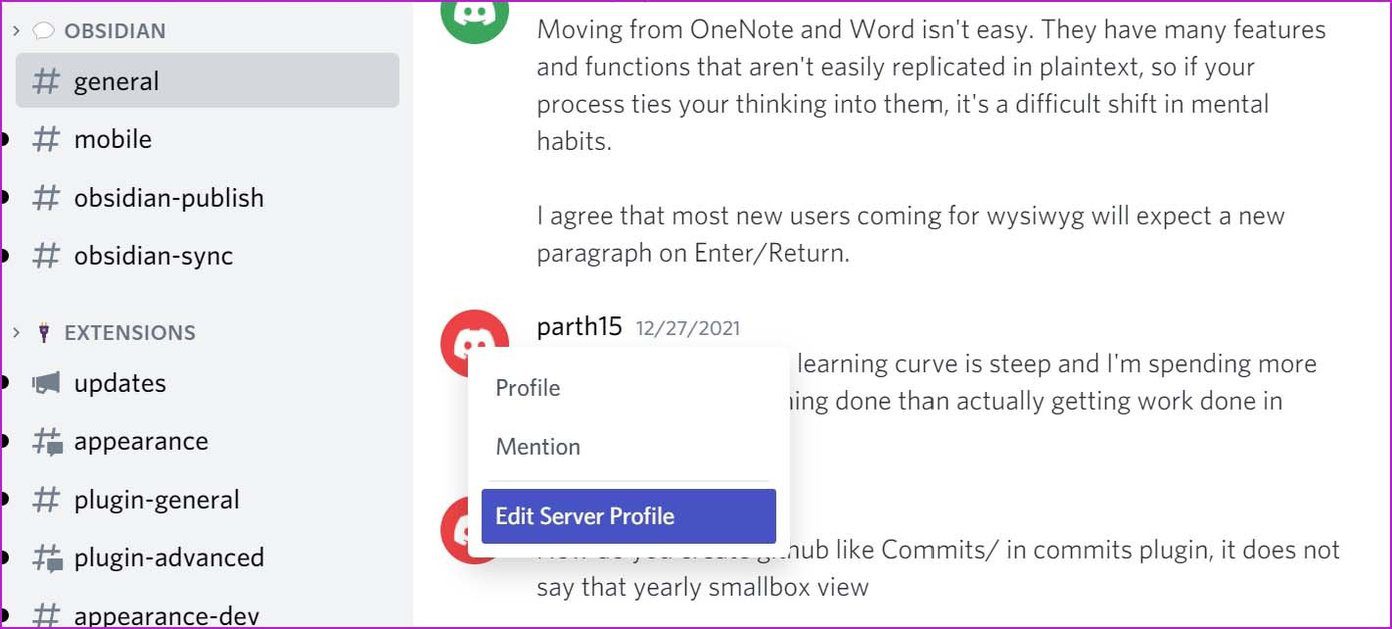This screenshot has width=1392, height=629.
Task: Collapse the OBSIDIAN category chevron
Action: [16, 31]
